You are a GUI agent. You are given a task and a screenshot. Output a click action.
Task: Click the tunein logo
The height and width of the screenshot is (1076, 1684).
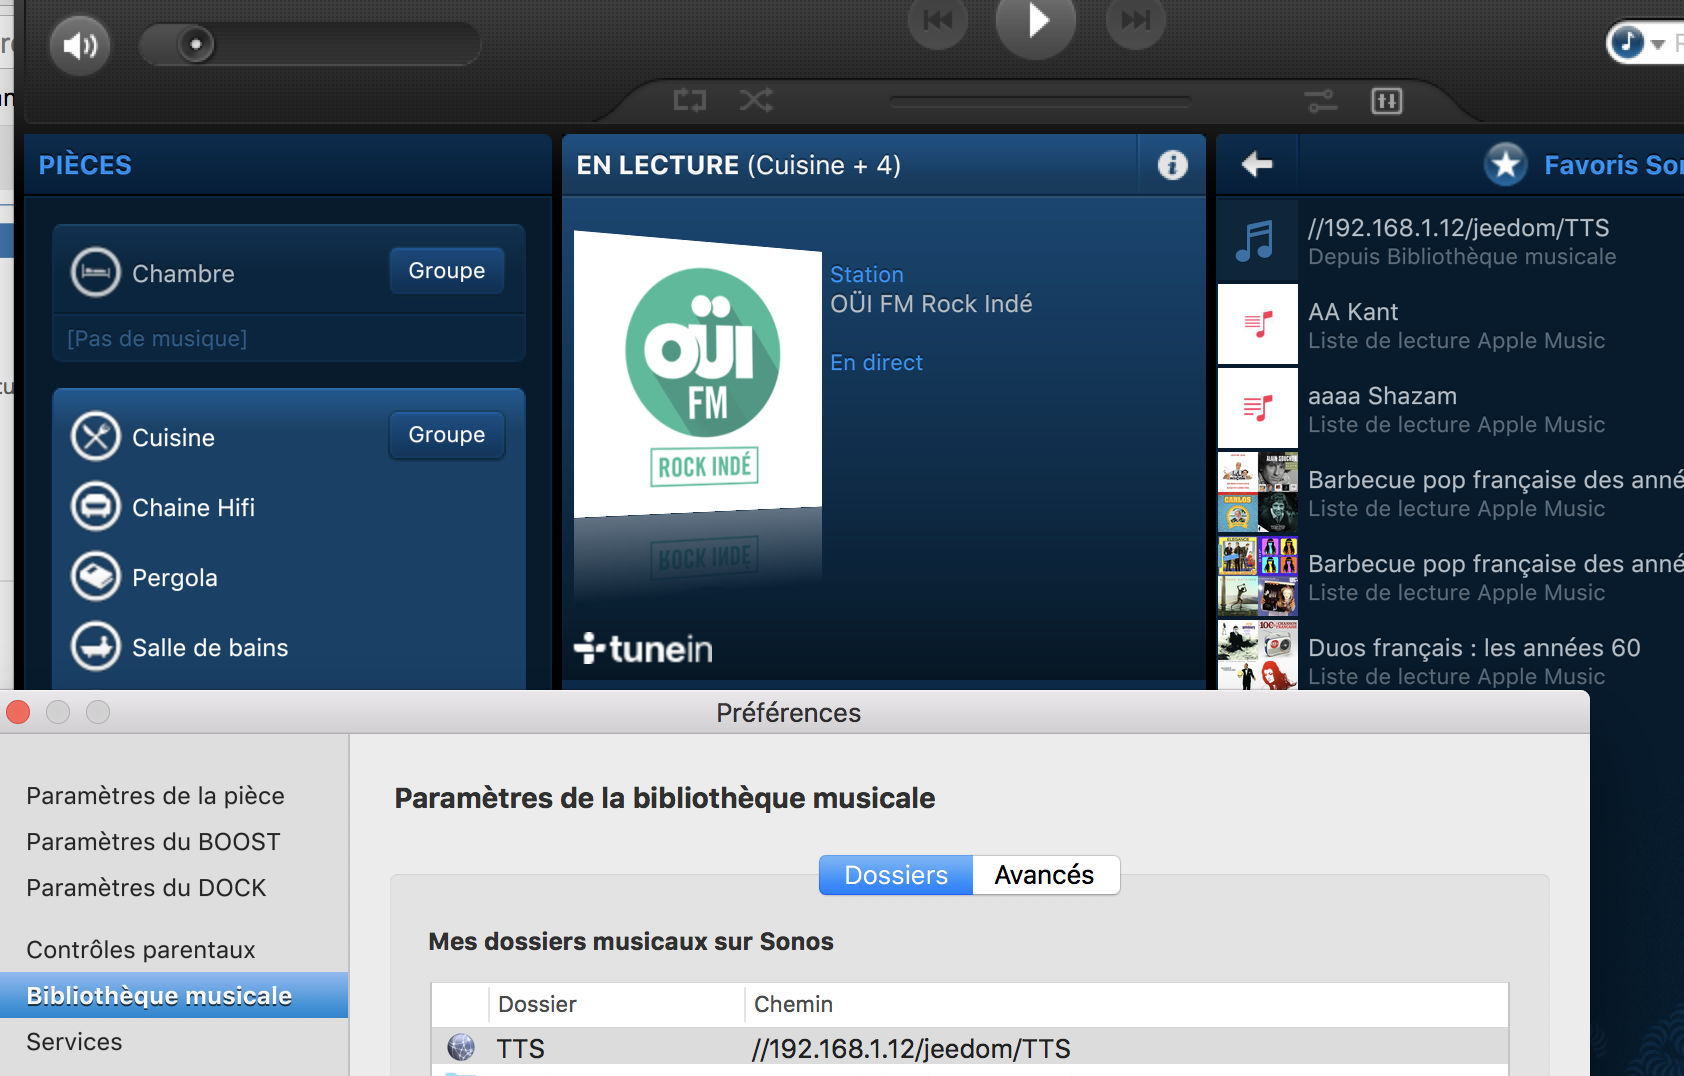[643, 649]
